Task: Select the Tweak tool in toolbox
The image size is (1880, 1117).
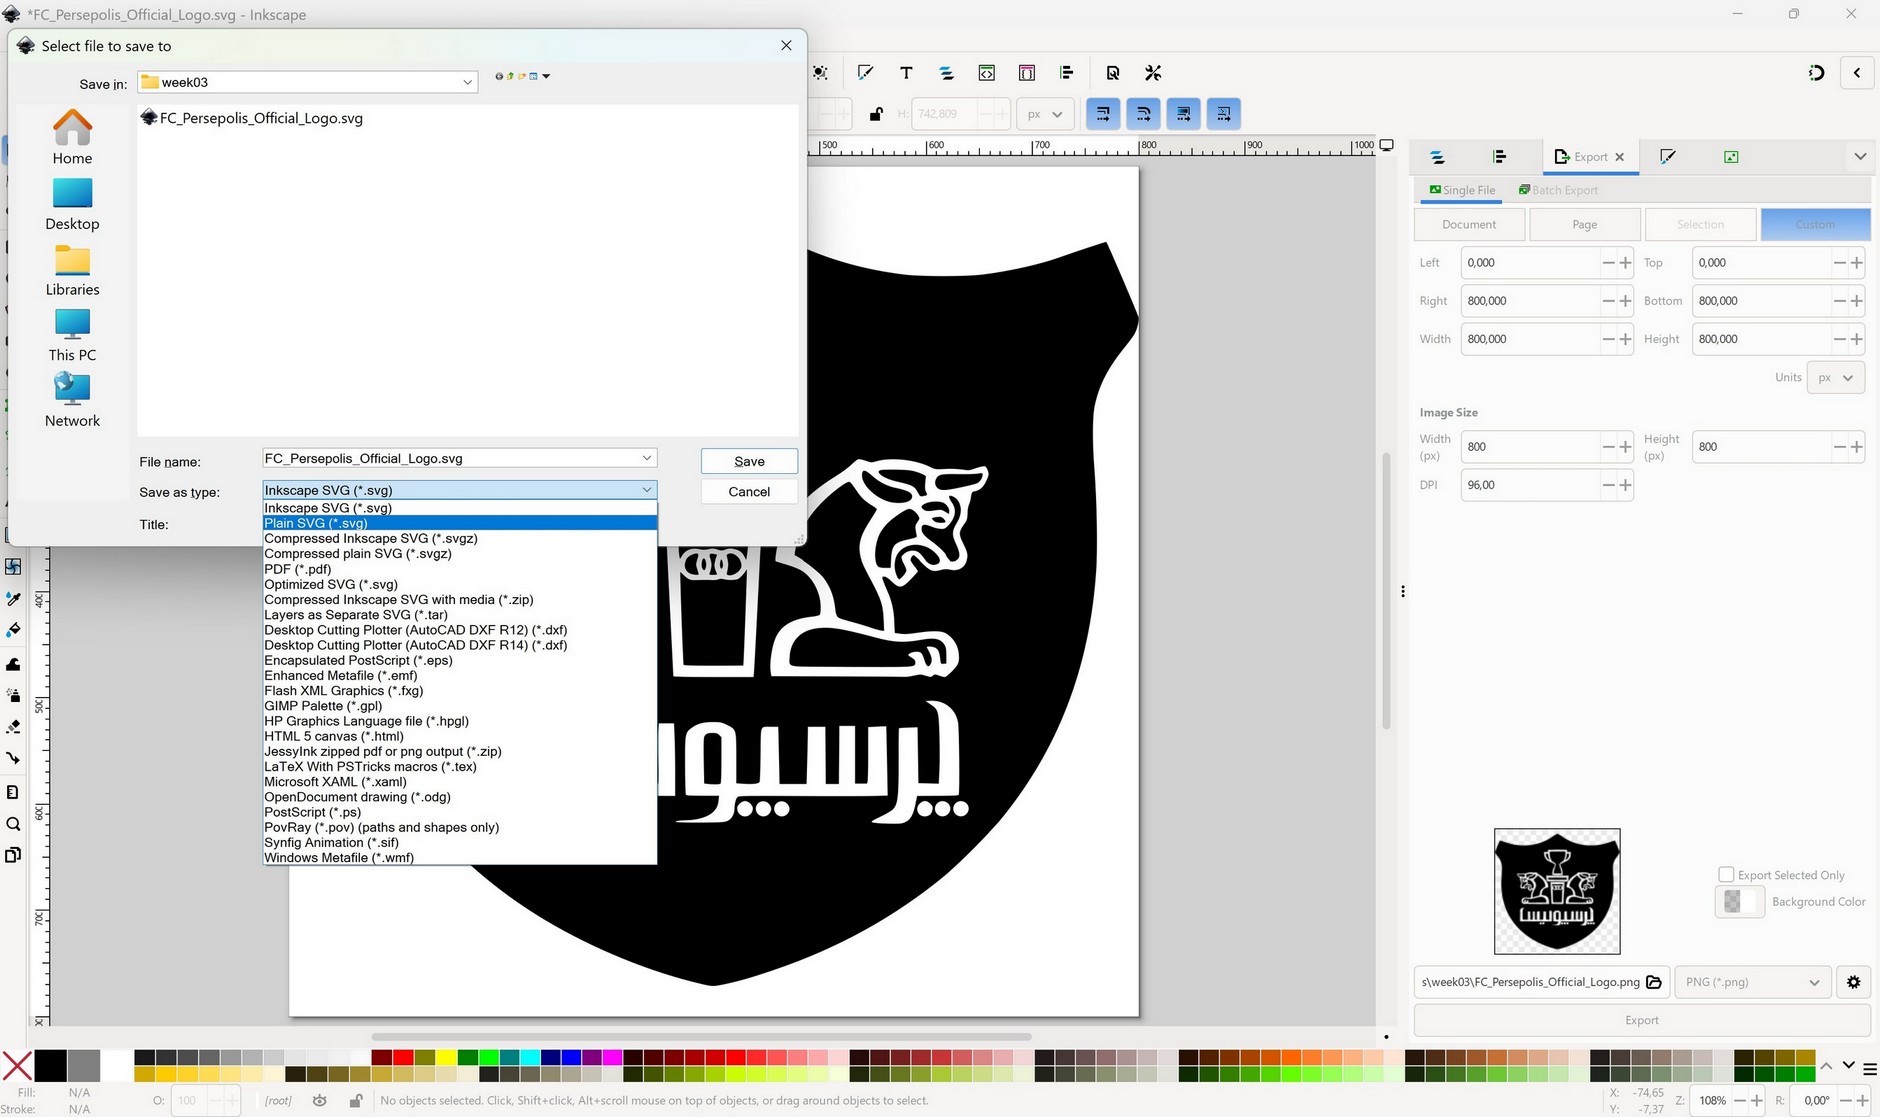Action: 13,664
